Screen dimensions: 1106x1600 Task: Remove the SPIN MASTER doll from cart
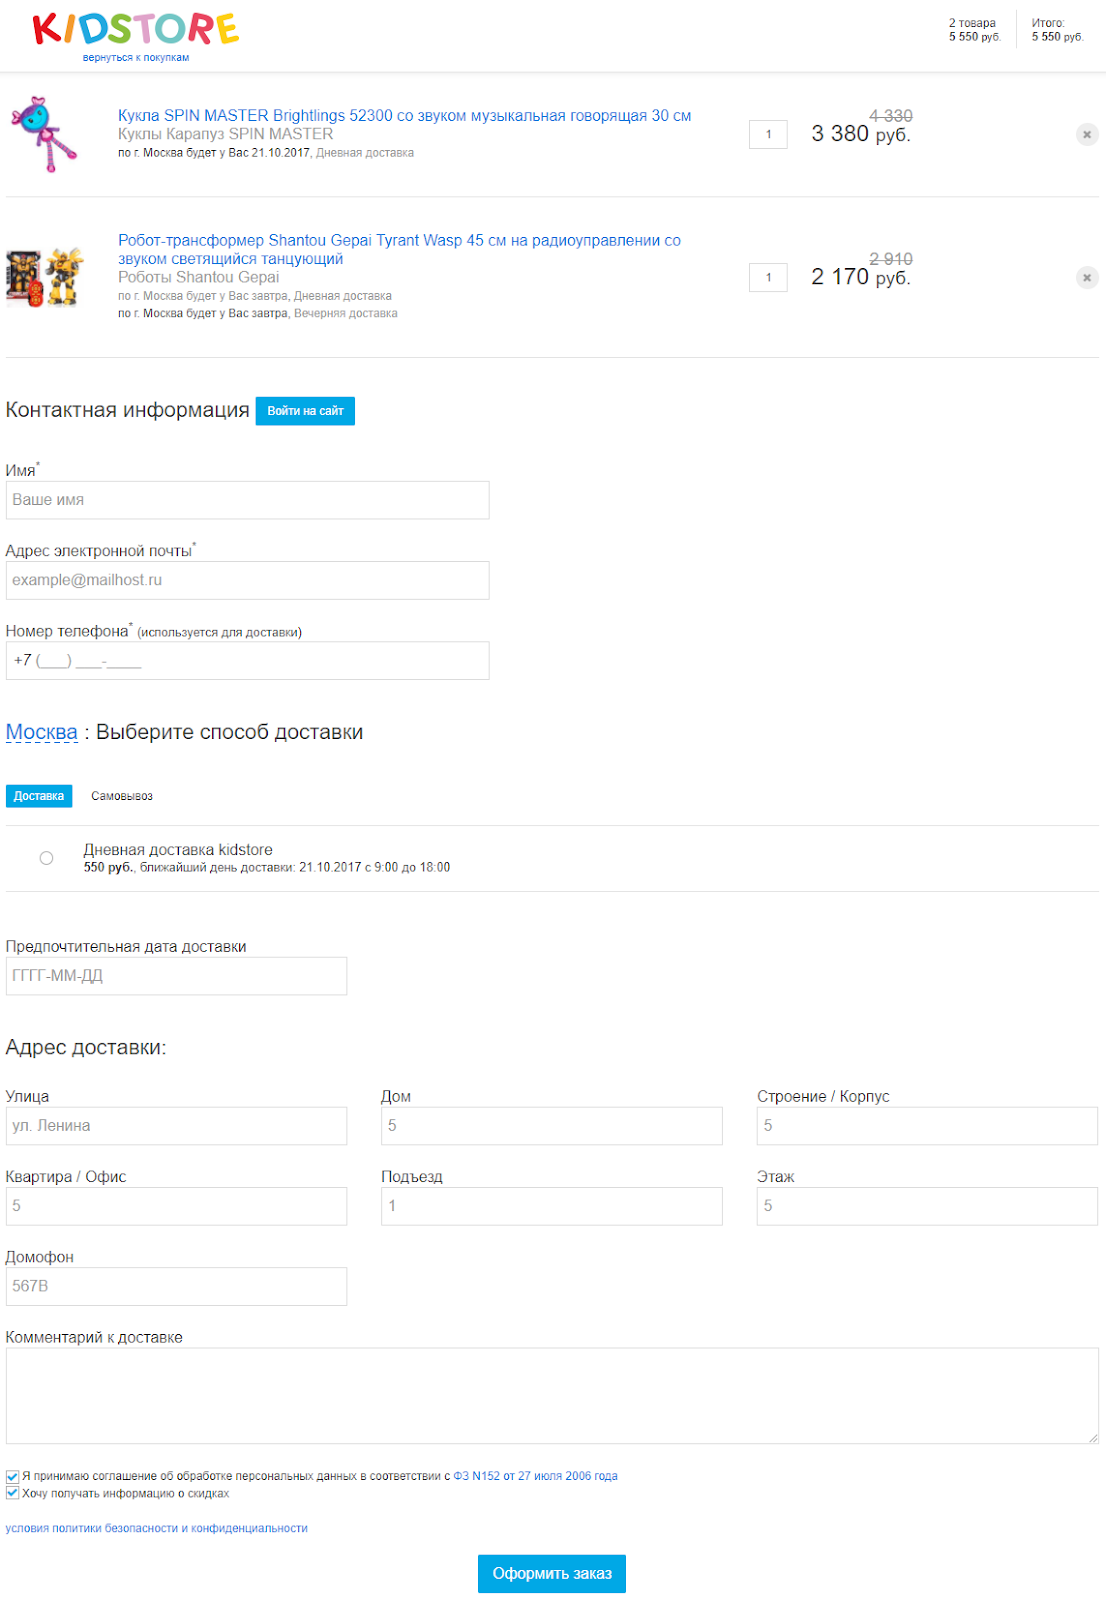[x=1087, y=134]
